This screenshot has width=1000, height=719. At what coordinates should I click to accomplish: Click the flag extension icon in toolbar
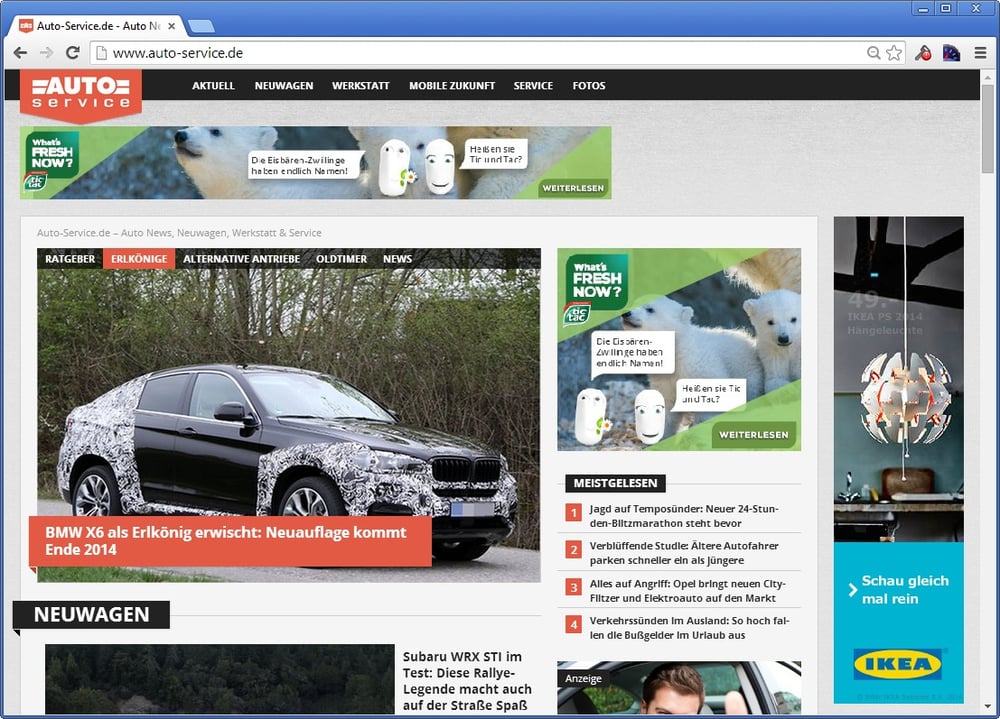[952, 53]
